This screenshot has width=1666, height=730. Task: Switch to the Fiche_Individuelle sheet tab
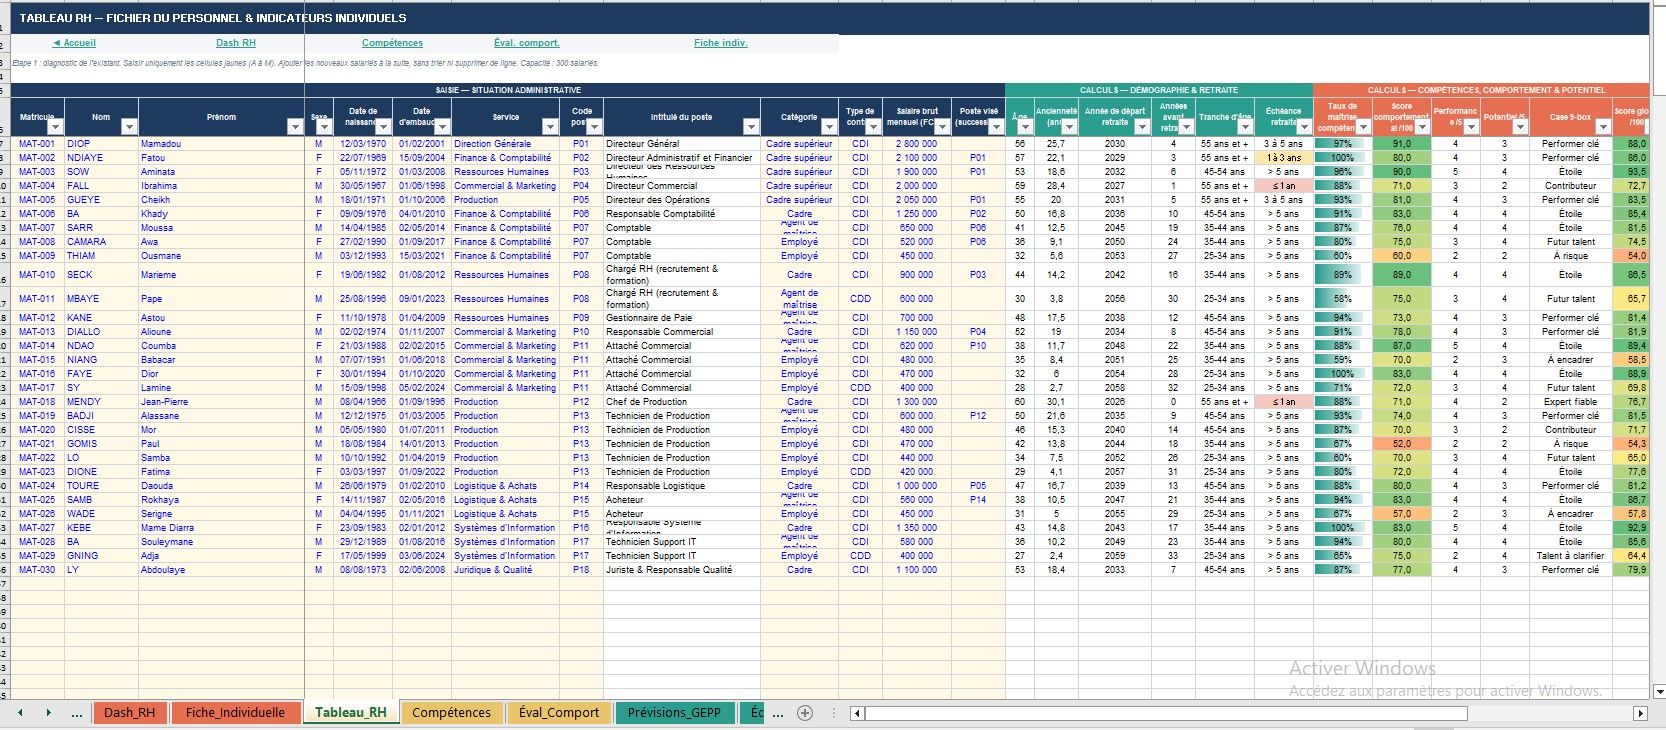coord(235,713)
